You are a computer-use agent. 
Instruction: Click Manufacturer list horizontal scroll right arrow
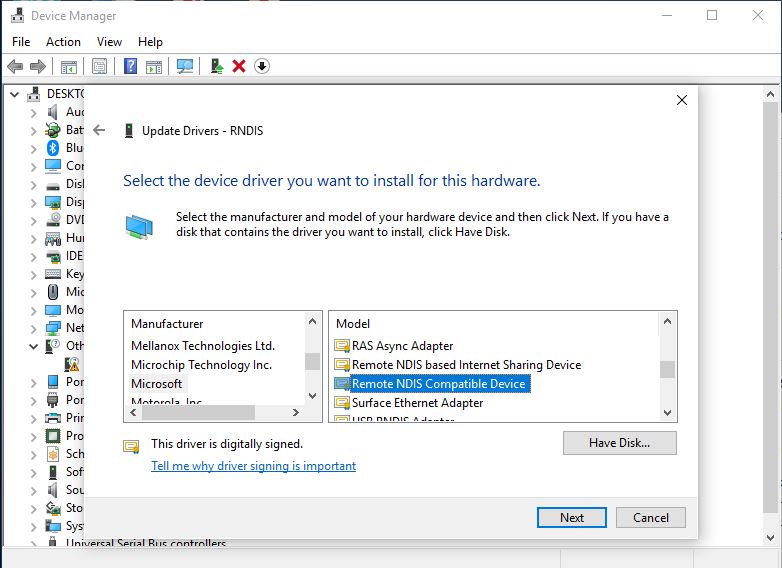click(x=296, y=412)
